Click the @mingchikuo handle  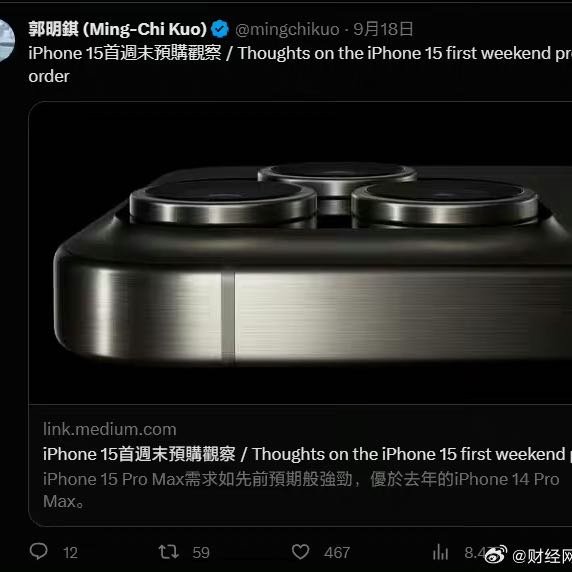(x=287, y=30)
